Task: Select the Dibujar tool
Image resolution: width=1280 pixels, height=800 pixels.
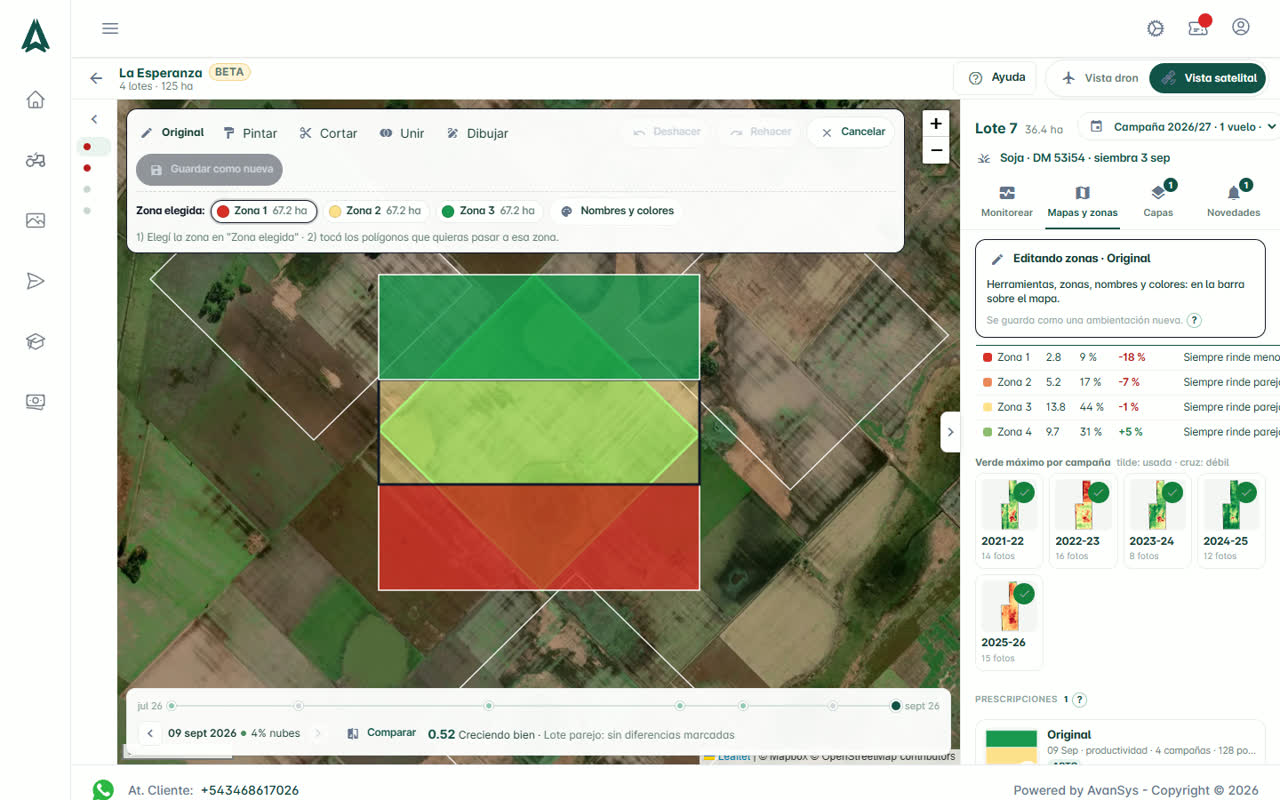Action: coord(477,133)
